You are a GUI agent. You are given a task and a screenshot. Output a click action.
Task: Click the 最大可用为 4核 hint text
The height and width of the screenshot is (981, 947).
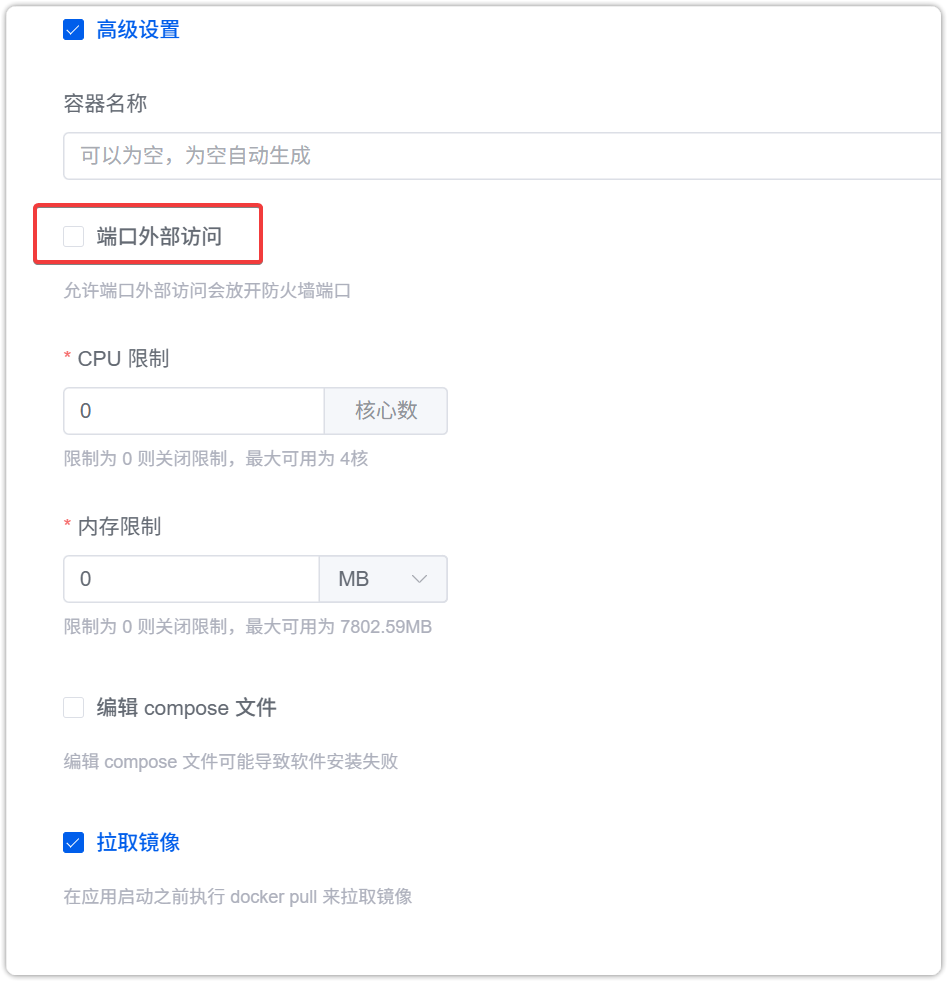tap(215, 459)
